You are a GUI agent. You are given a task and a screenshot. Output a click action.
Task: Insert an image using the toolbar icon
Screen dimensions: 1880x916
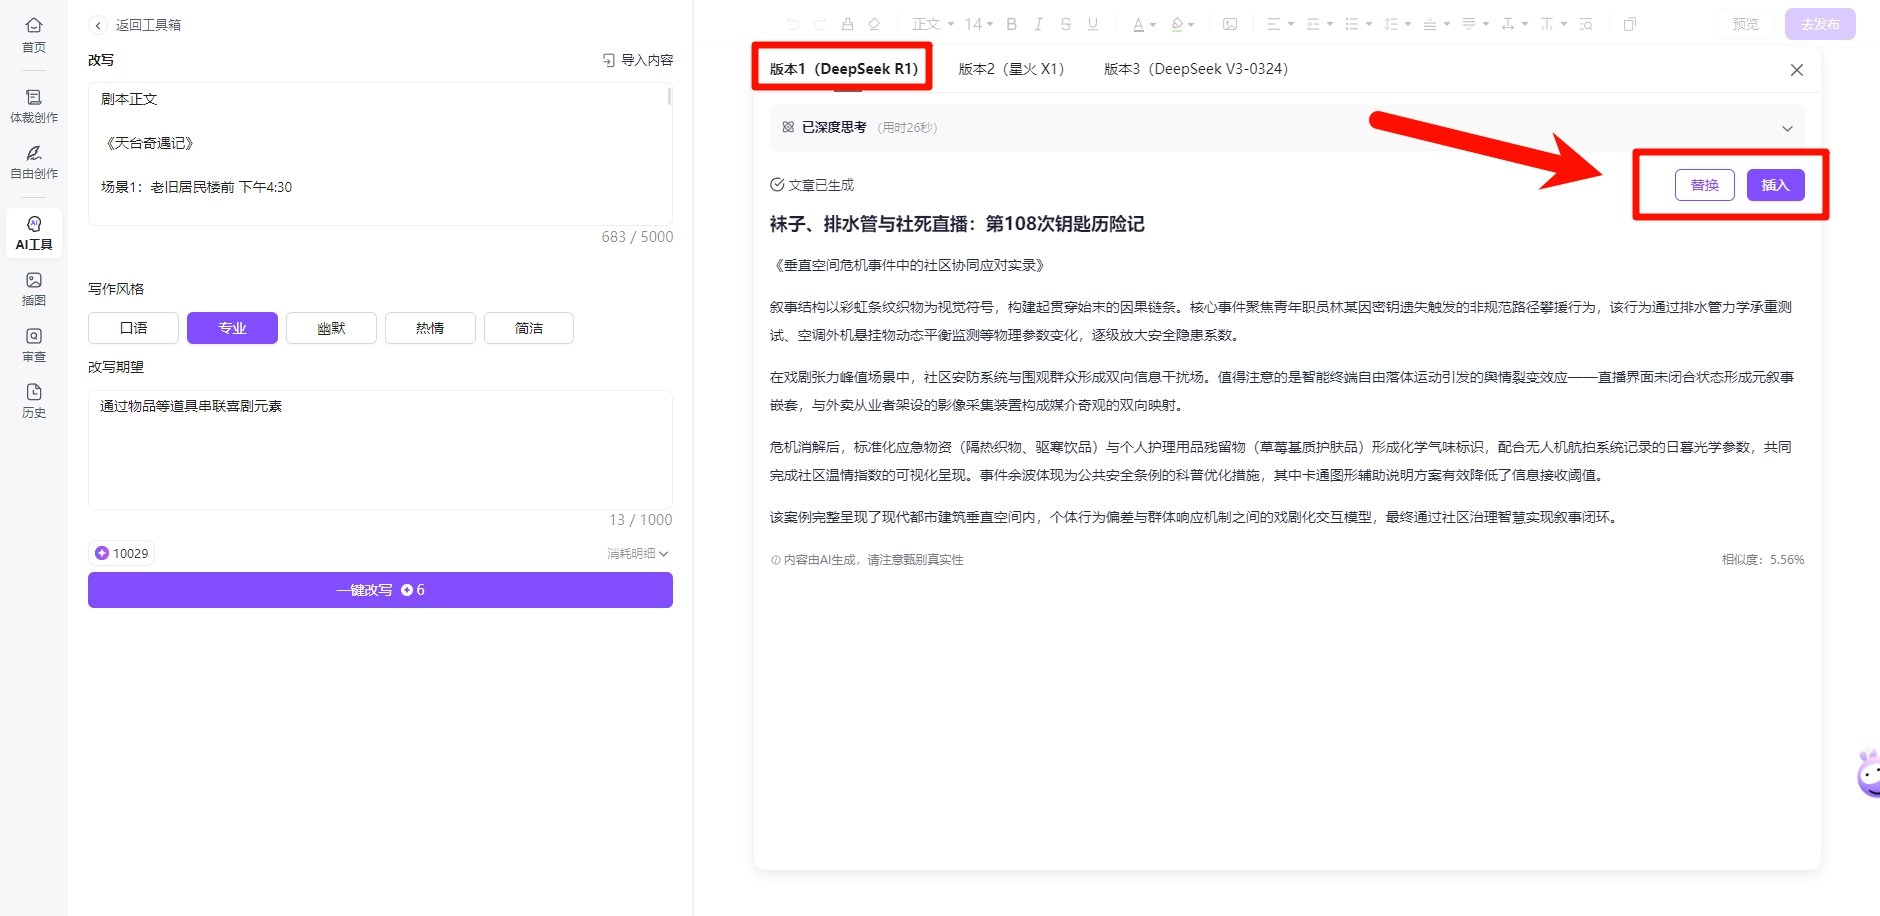coord(1231,23)
